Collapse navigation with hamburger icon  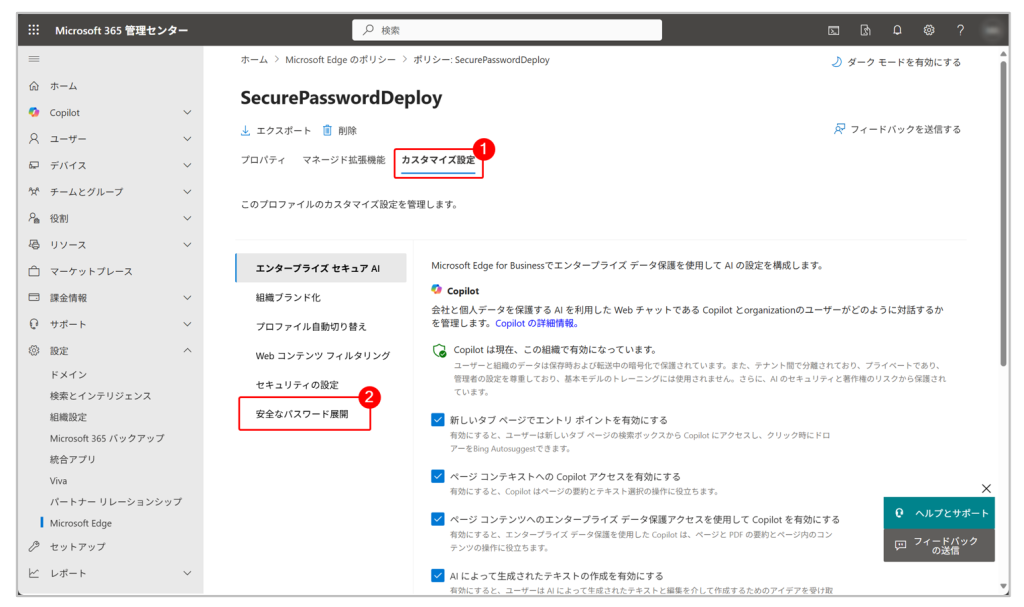34,59
